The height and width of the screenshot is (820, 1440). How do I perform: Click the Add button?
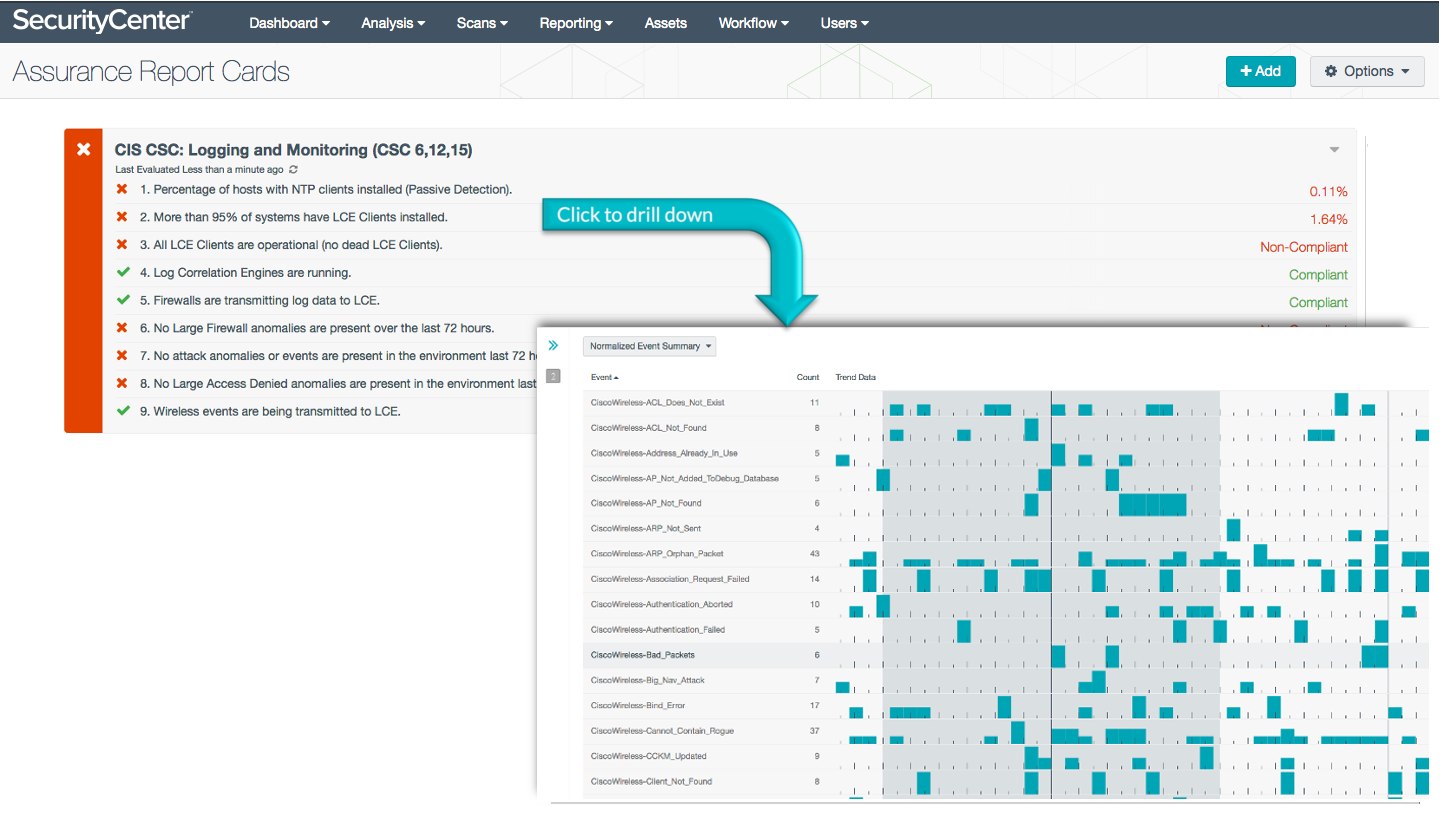tap(1260, 71)
